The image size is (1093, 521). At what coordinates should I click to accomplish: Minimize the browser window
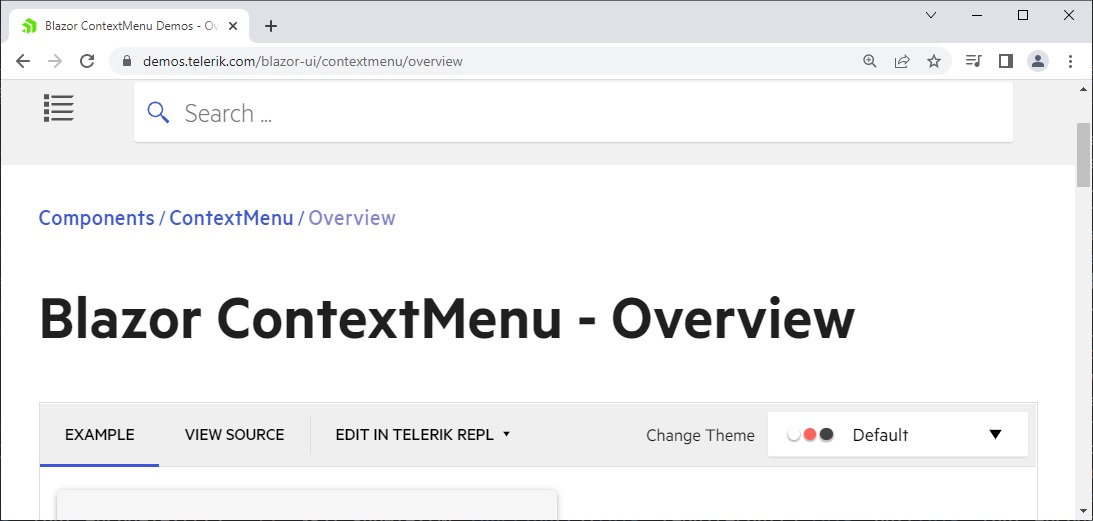pos(977,15)
